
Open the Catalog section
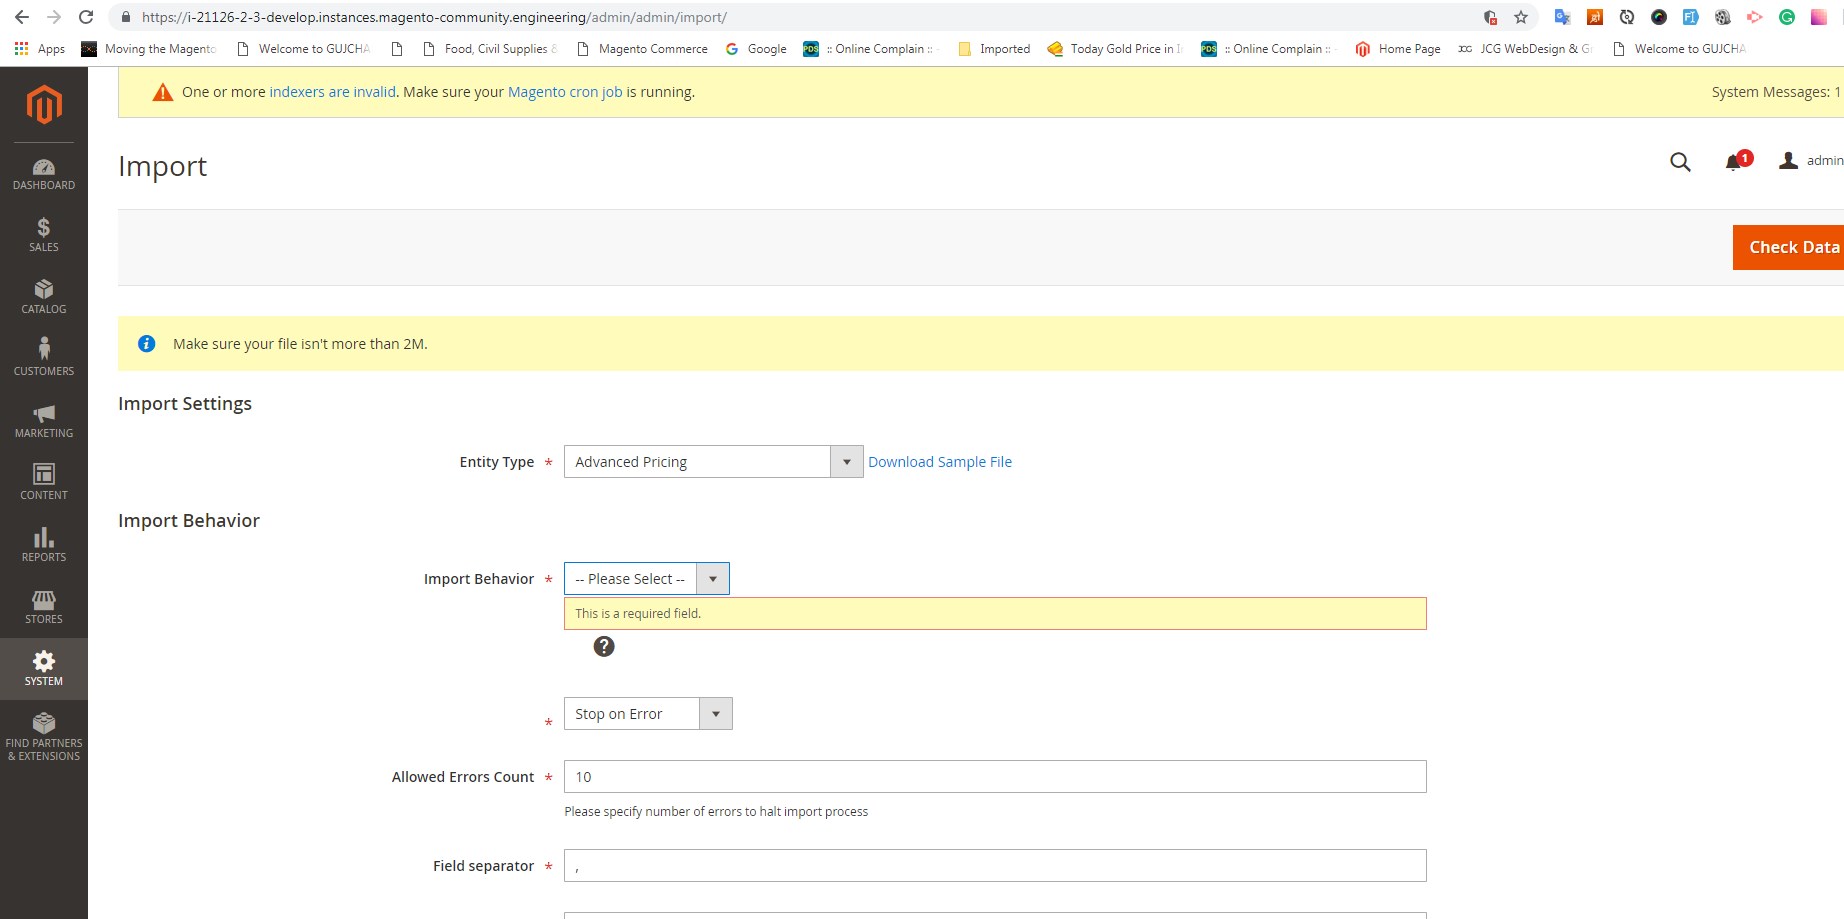pyautogui.click(x=44, y=296)
